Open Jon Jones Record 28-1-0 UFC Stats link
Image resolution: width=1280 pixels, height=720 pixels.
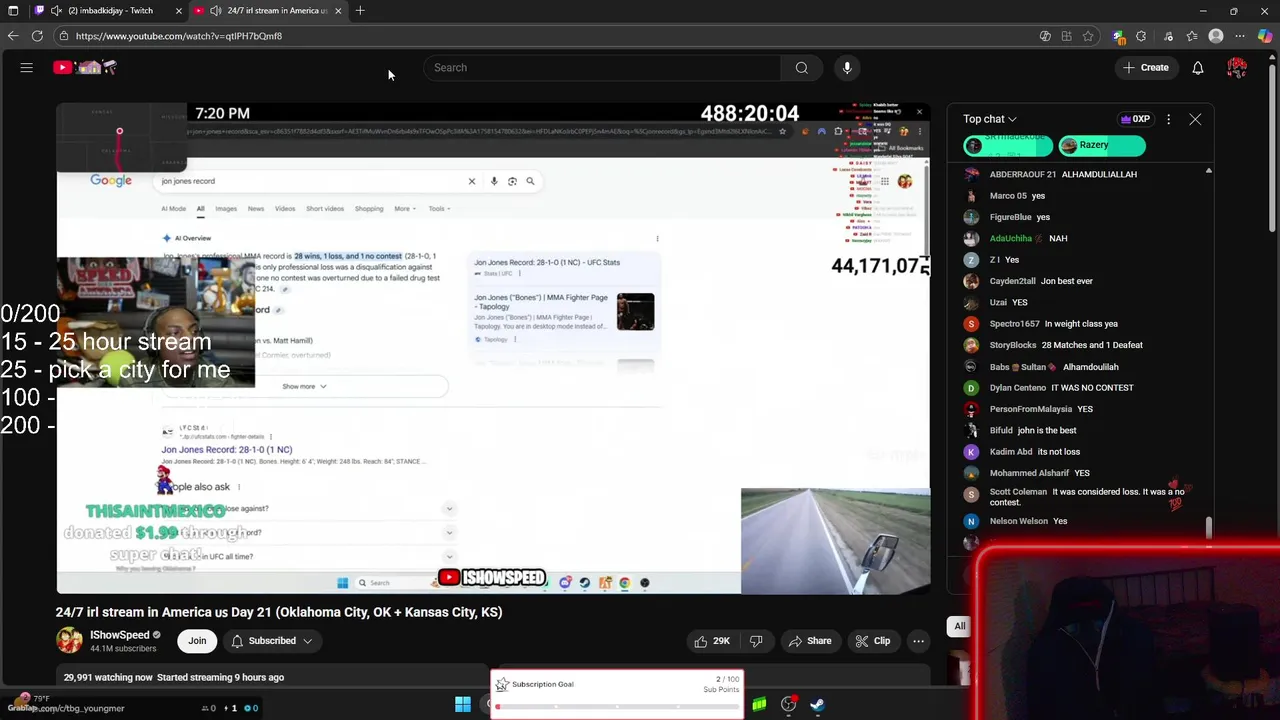click(x=226, y=450)
